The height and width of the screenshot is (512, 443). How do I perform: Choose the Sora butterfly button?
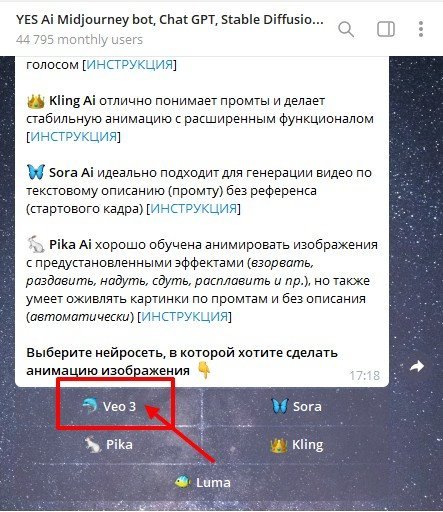pyautogui.click(x=296, y=406)
